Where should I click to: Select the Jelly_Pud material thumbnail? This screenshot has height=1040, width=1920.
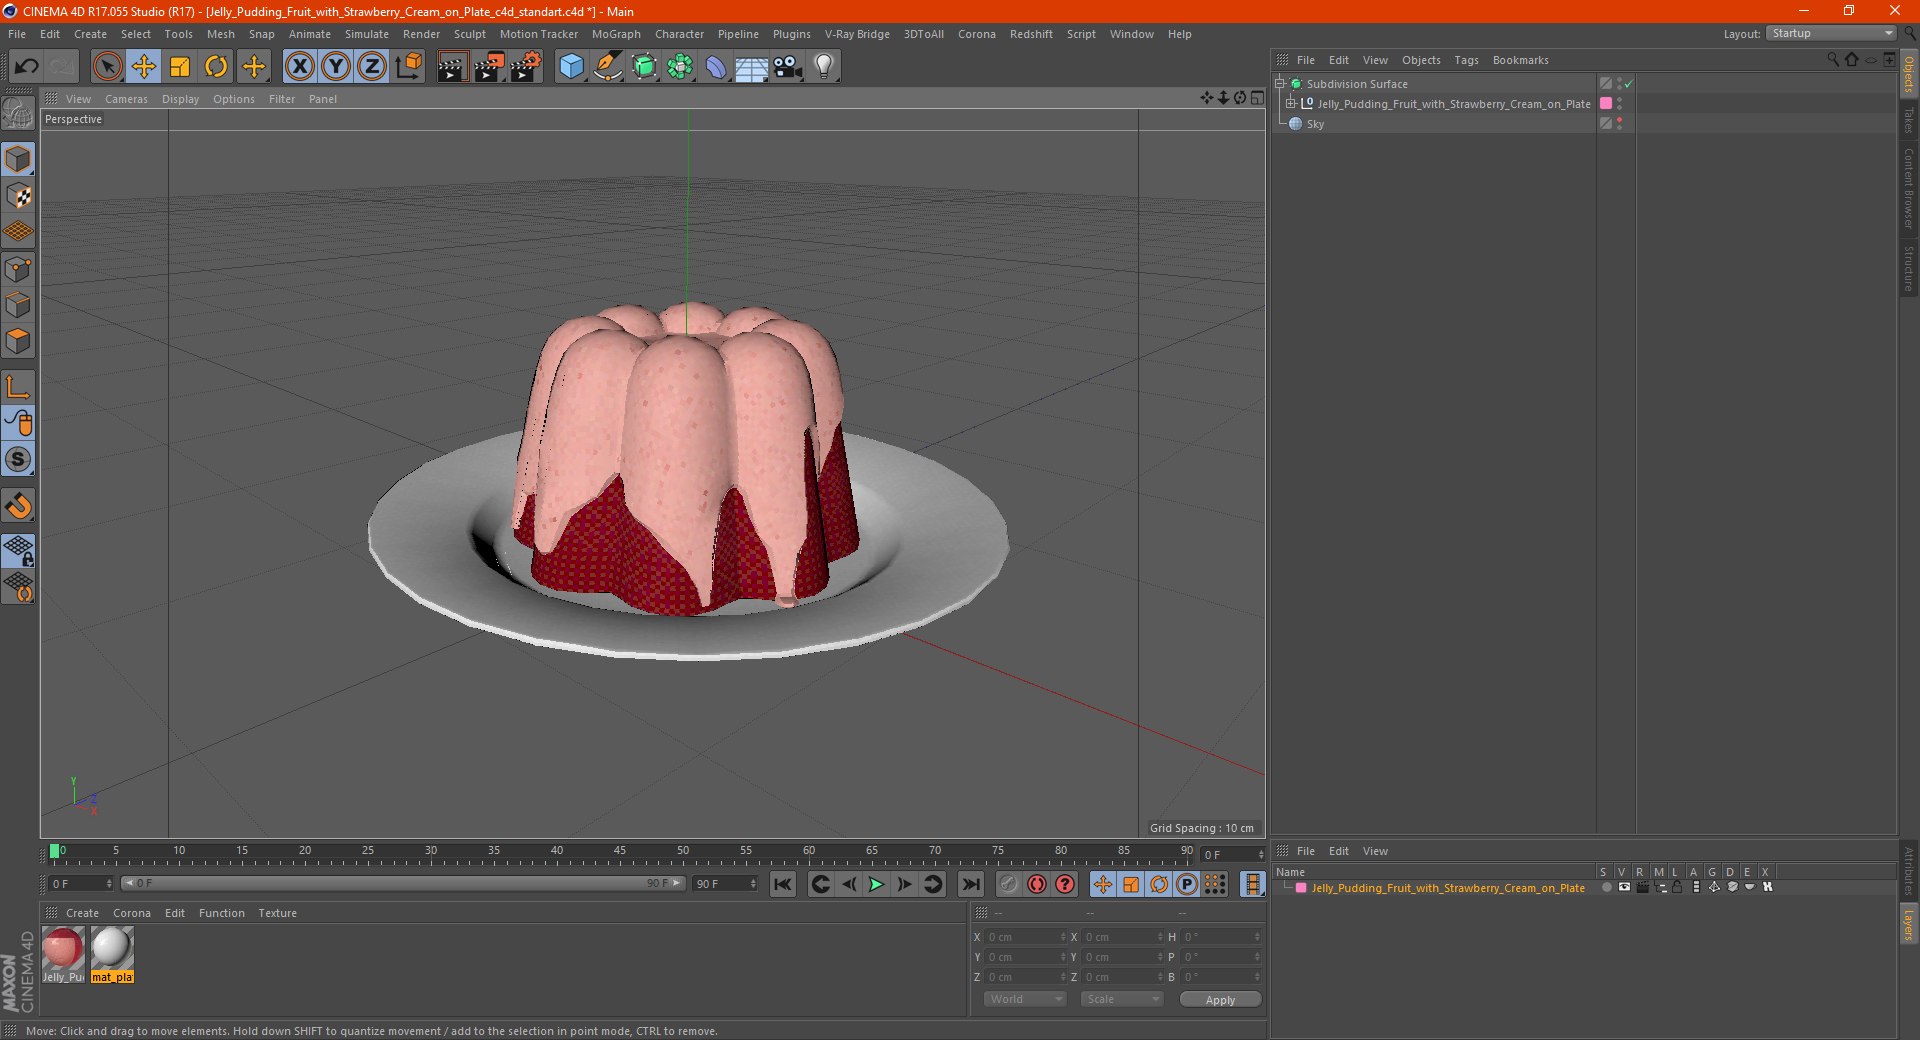pyautogui.click(x=63, y=955)
